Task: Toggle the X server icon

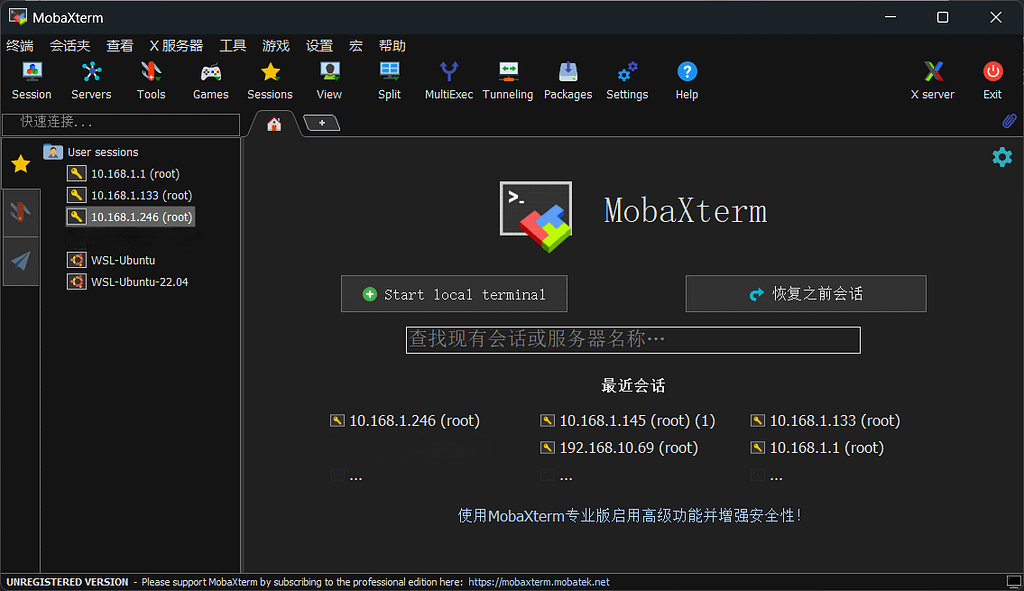Action: click(932, 80)
